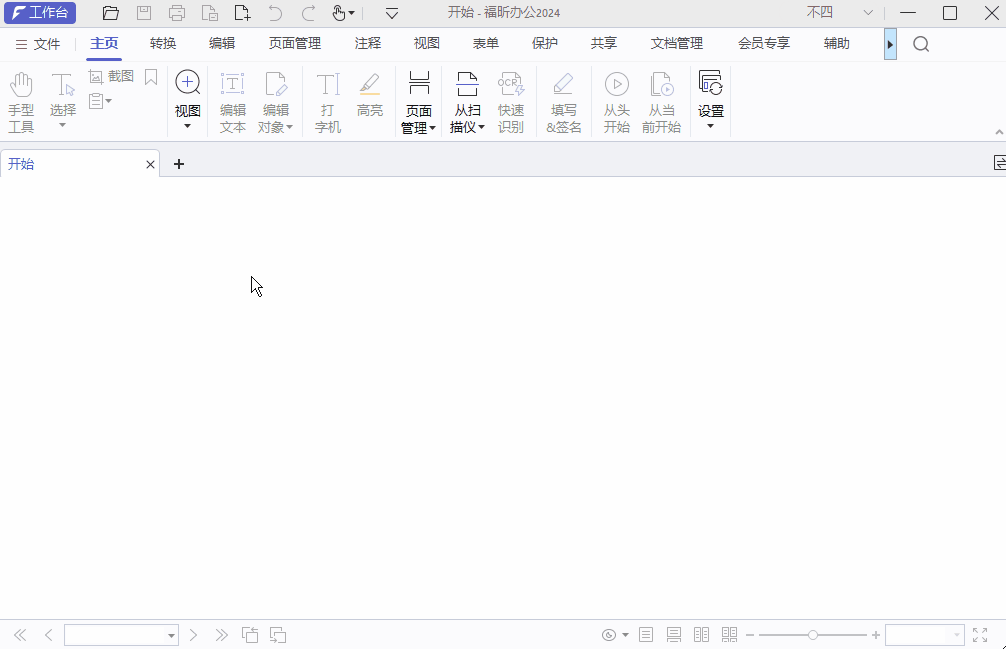Click the 工作台 workspace button

(41, 13)
